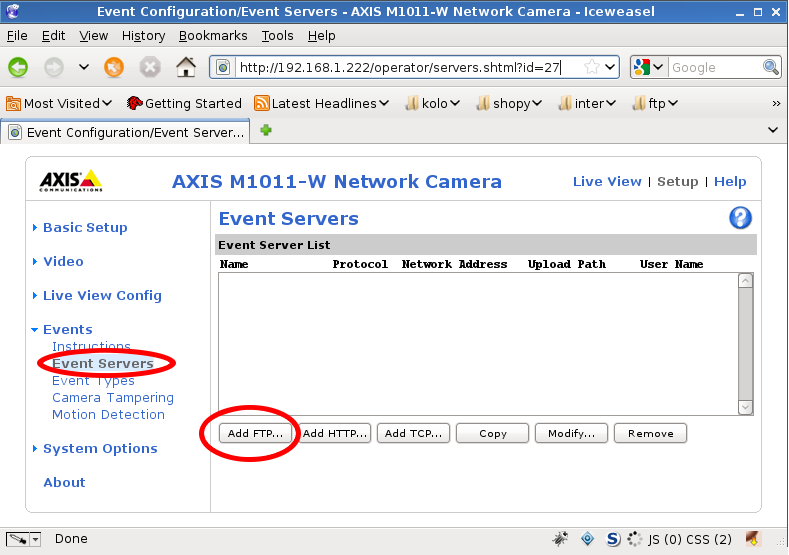Go to the Live View link
The image size is (789, 555).
pyautogui.click(x=607, y=182)
